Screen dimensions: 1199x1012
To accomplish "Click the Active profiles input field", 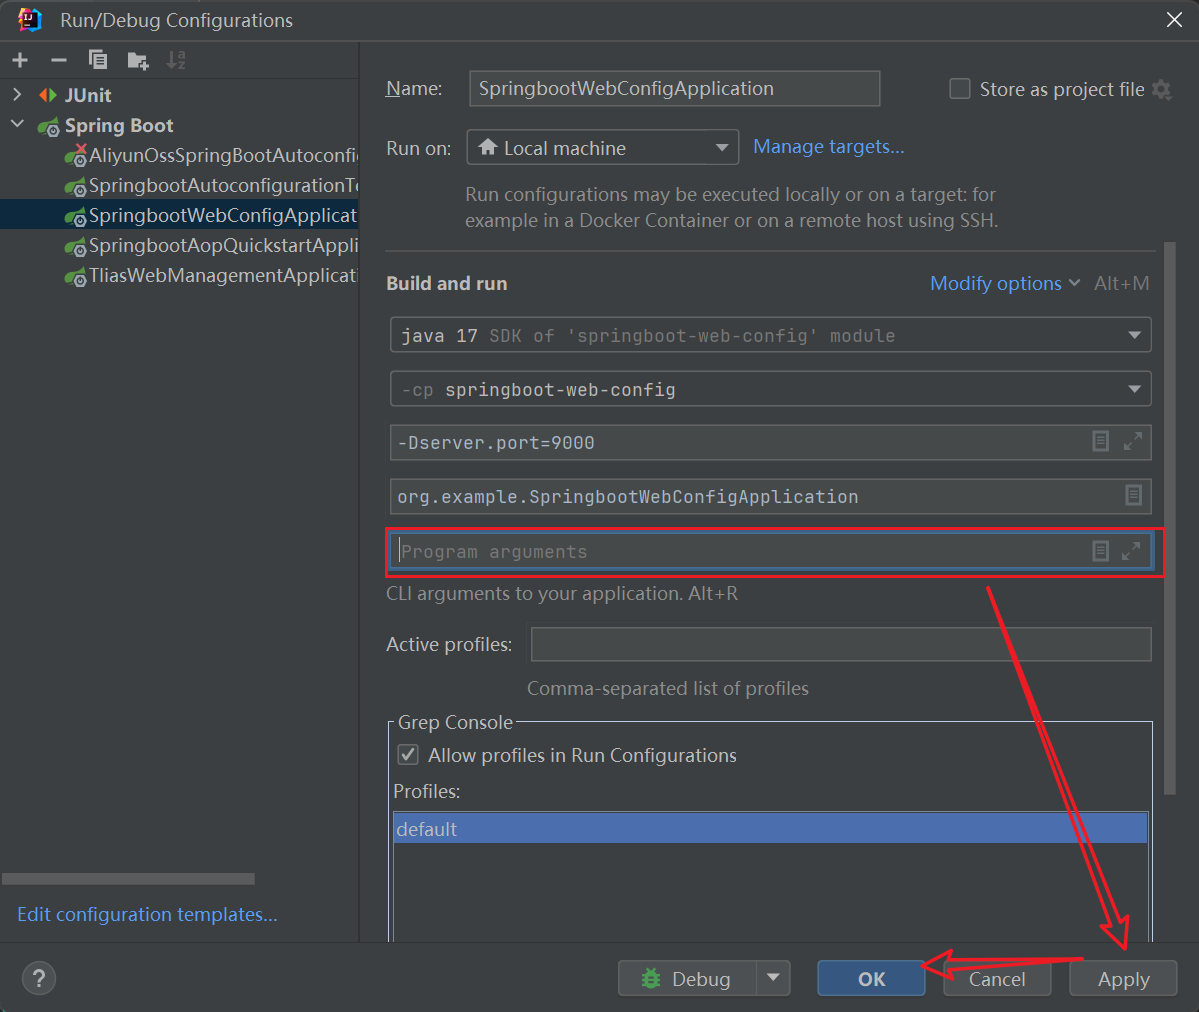I will (841, 644).
